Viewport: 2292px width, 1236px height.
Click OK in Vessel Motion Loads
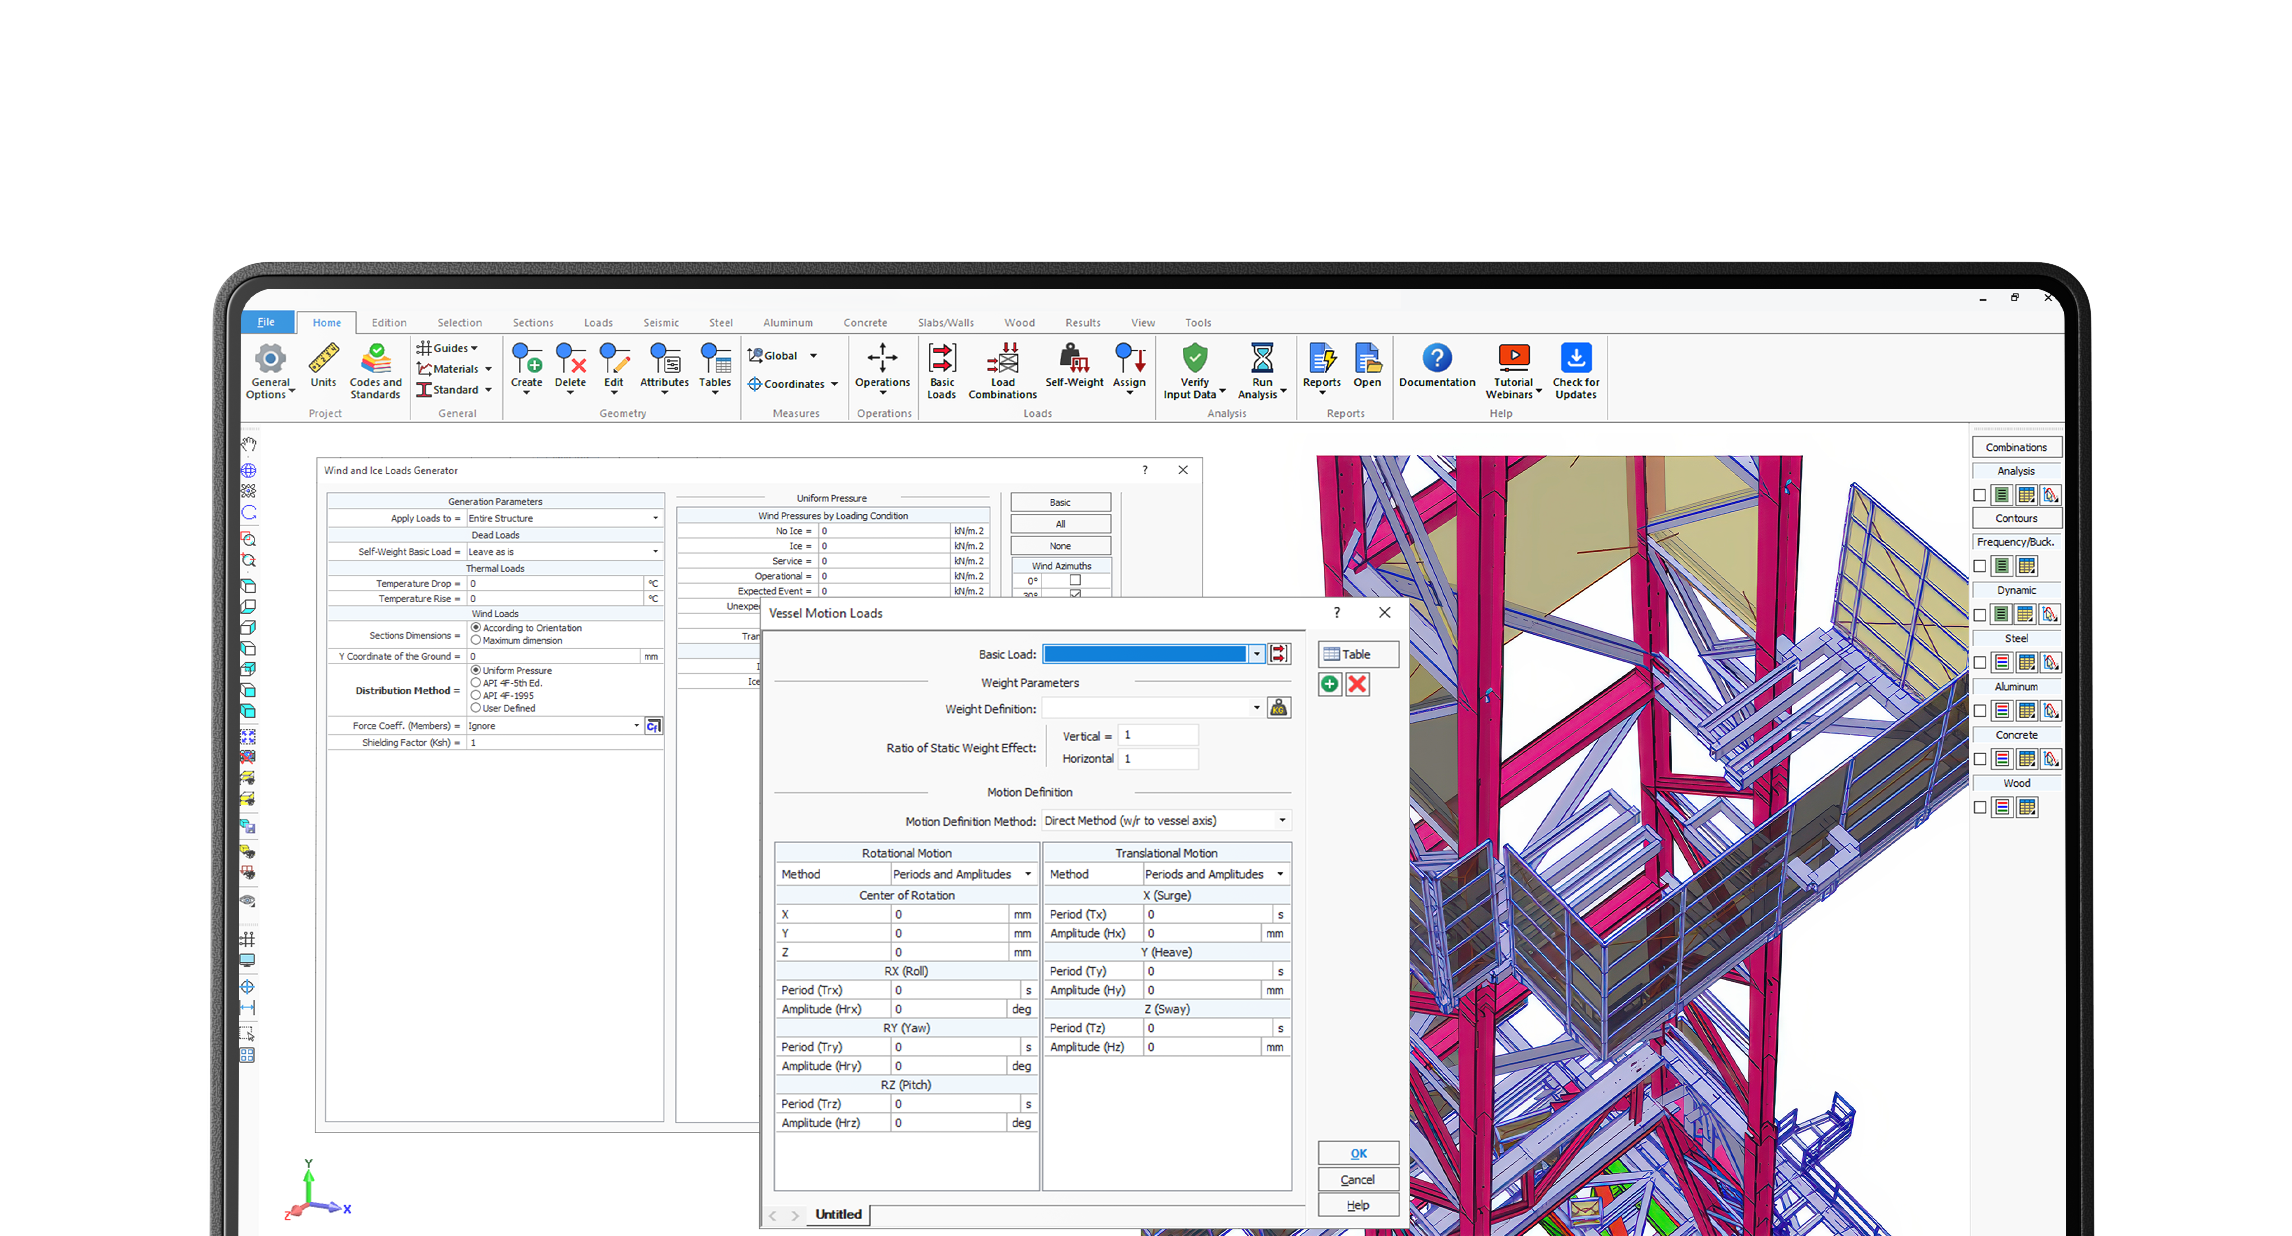tap(1358, 1153)
